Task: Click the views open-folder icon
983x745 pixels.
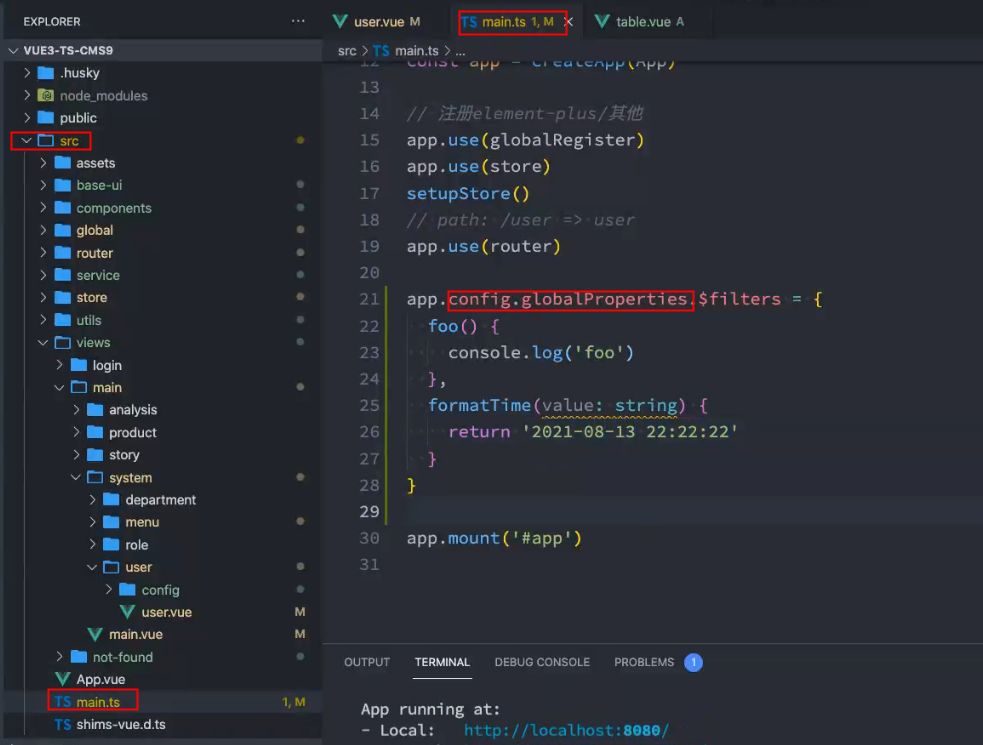Action: [62, 342]
